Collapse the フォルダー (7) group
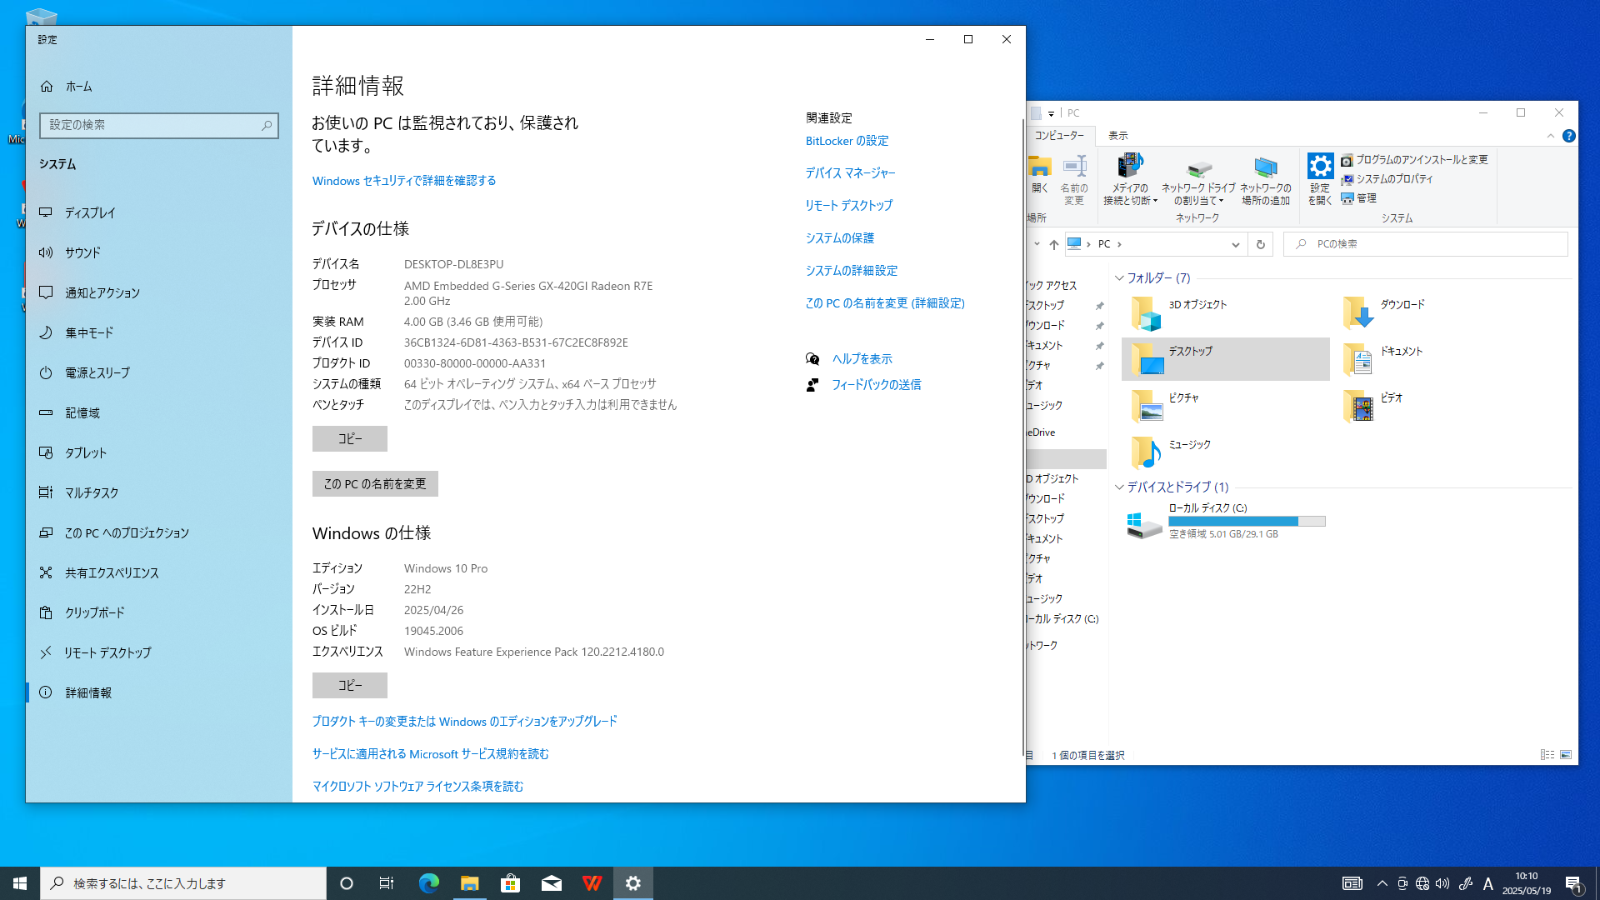 coord(1119,278)
